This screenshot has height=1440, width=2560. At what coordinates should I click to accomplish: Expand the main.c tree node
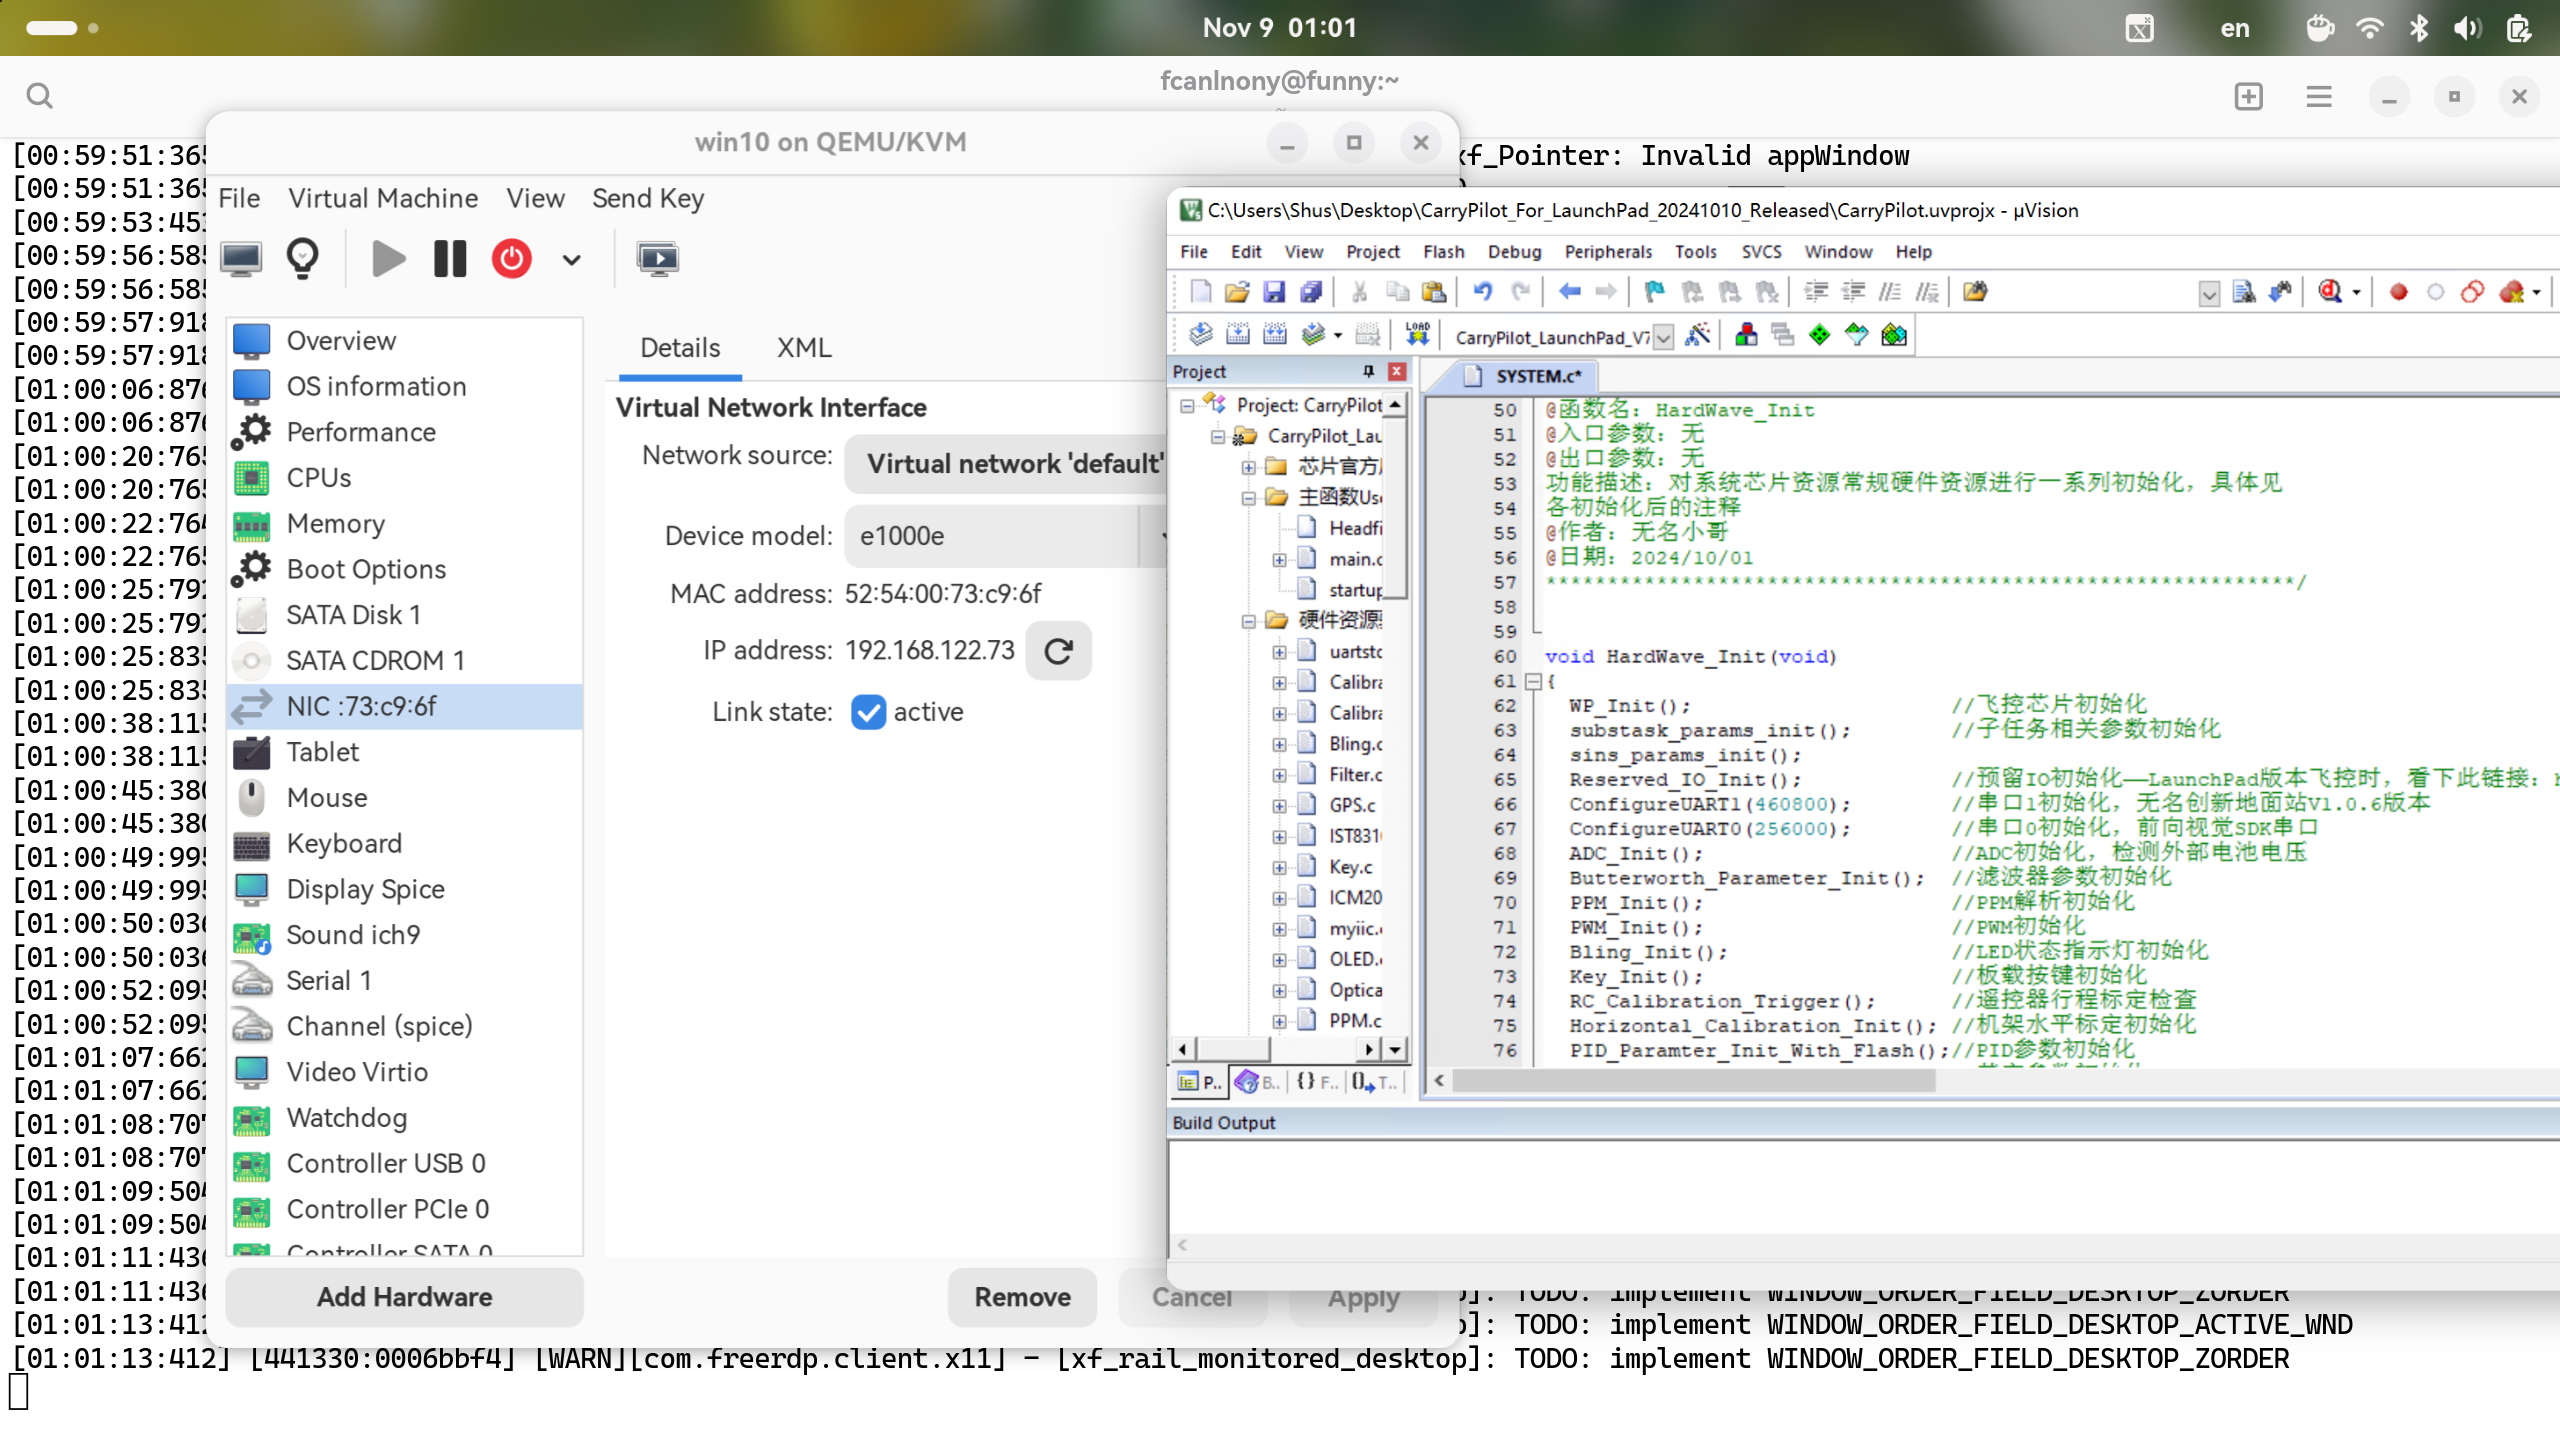pyautogui.click(x=1279, y=559)
